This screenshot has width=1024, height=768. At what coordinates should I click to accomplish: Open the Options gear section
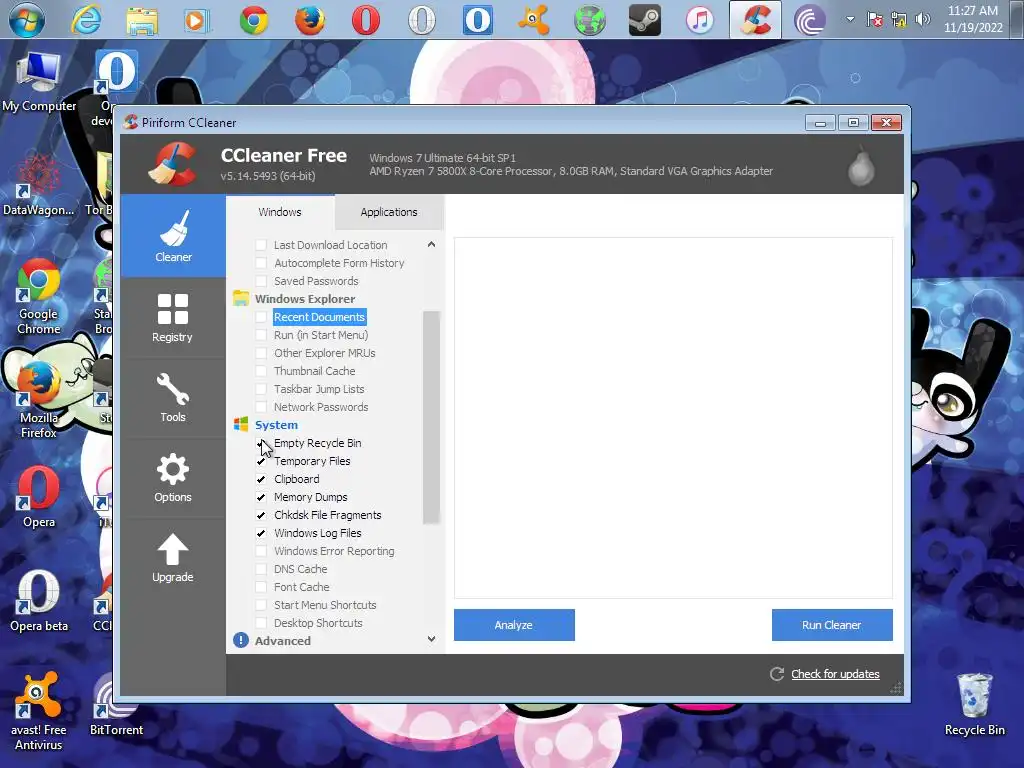pos(172,477)
